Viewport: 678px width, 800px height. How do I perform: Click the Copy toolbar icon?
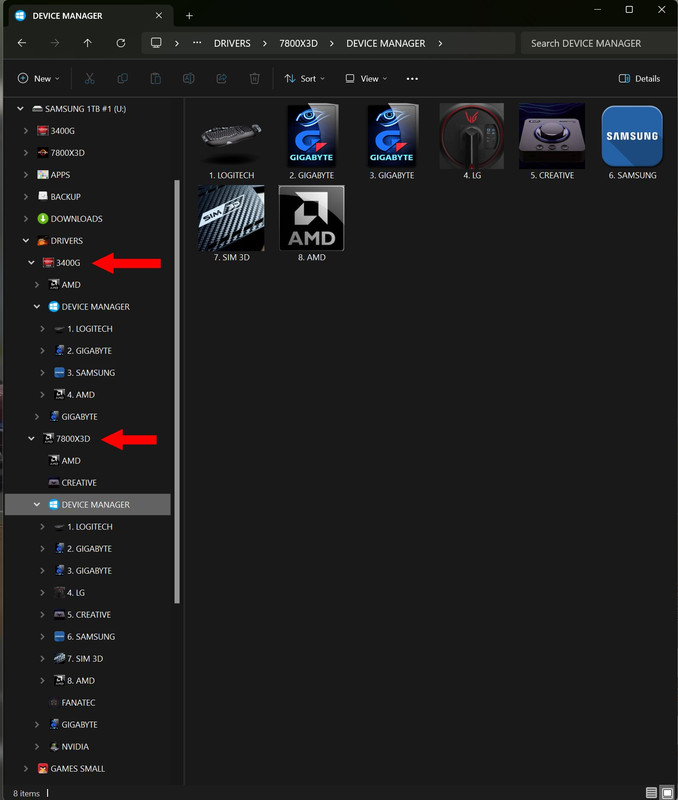(x=122, y=79)
